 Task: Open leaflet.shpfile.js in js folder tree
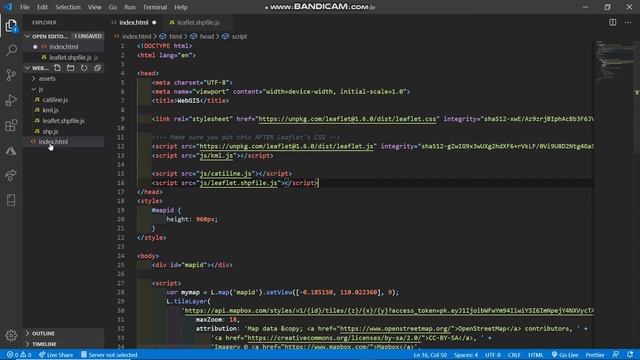click(x=63, y=121)
